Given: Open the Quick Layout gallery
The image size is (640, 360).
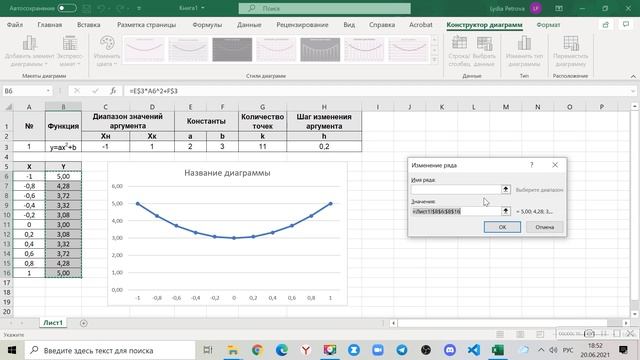Looking at the screenshot, I should tap(70, 51).
